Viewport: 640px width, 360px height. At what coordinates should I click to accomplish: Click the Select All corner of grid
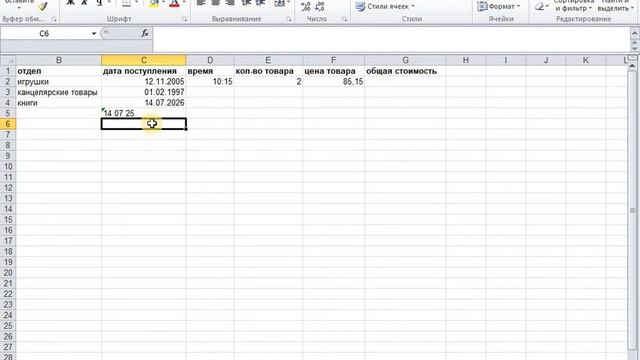pyautogui.click(x=8, y=60)
